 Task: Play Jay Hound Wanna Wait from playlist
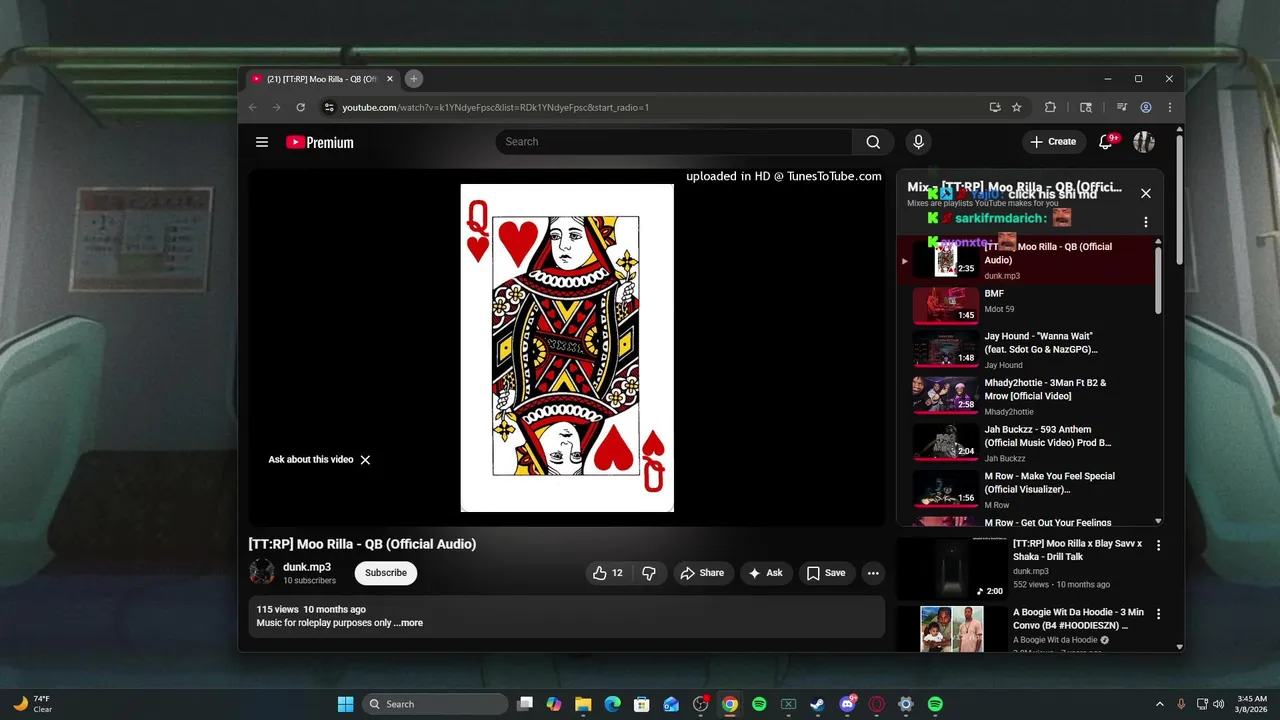tap(1030, 351)
